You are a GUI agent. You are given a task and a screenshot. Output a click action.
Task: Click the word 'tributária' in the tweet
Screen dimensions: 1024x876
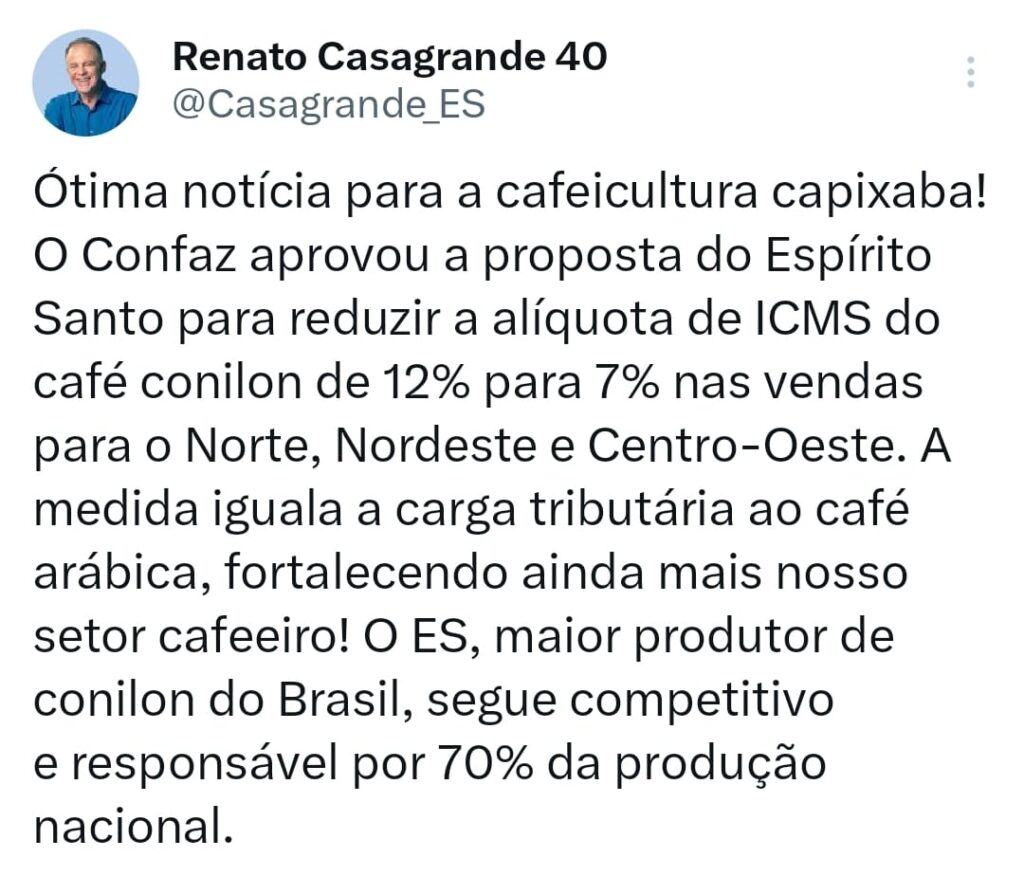(632, 509)
